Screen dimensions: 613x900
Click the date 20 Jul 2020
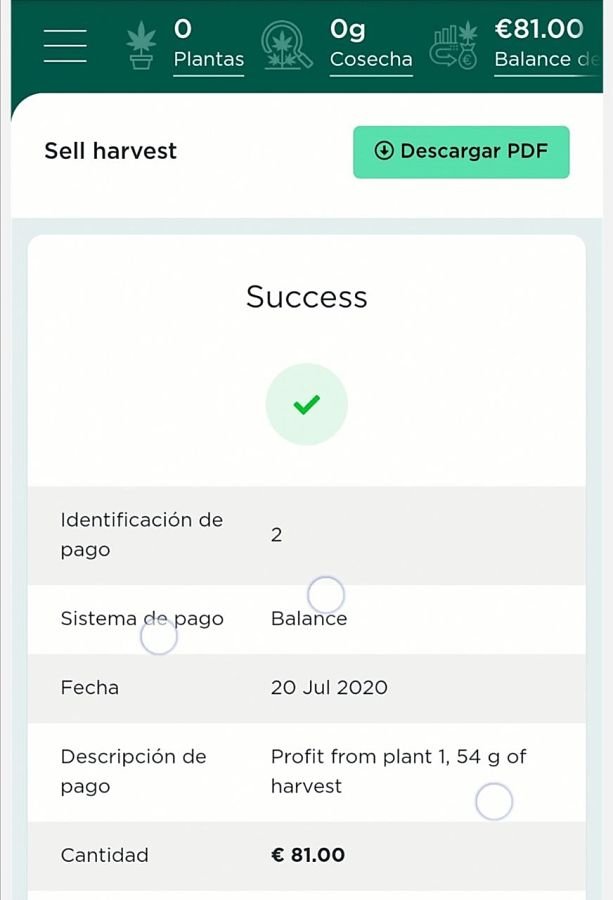pos(329,687)
